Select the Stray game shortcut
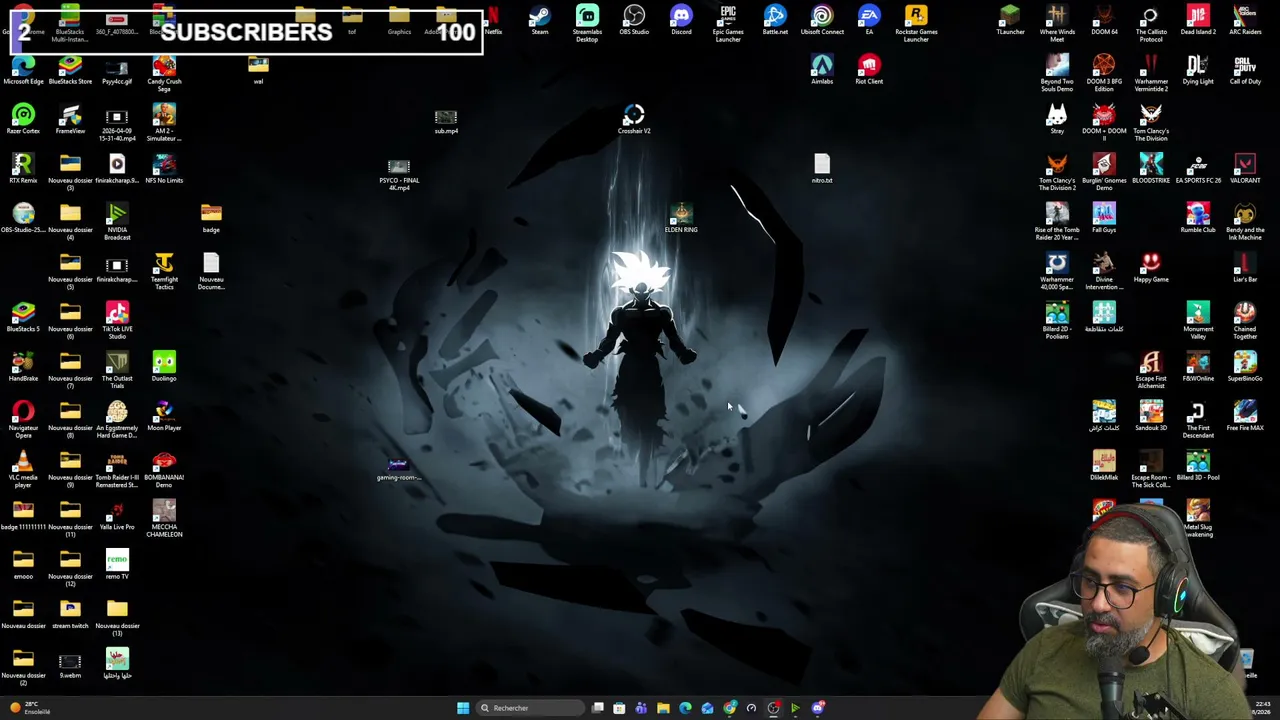 pos(1057,120)
